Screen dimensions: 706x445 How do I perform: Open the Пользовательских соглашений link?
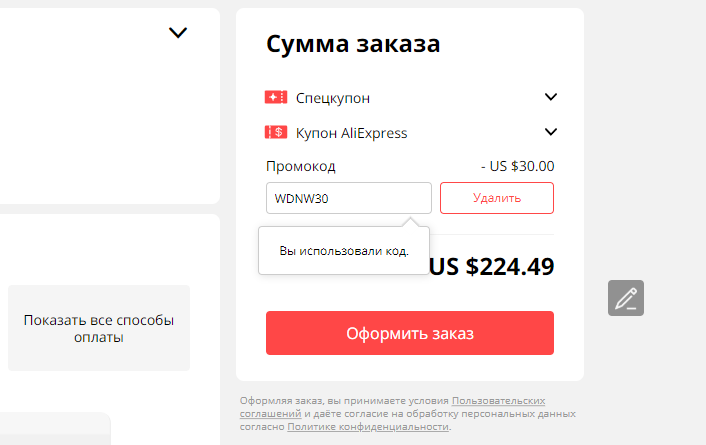pyautogui.click(x=498, y=400)
